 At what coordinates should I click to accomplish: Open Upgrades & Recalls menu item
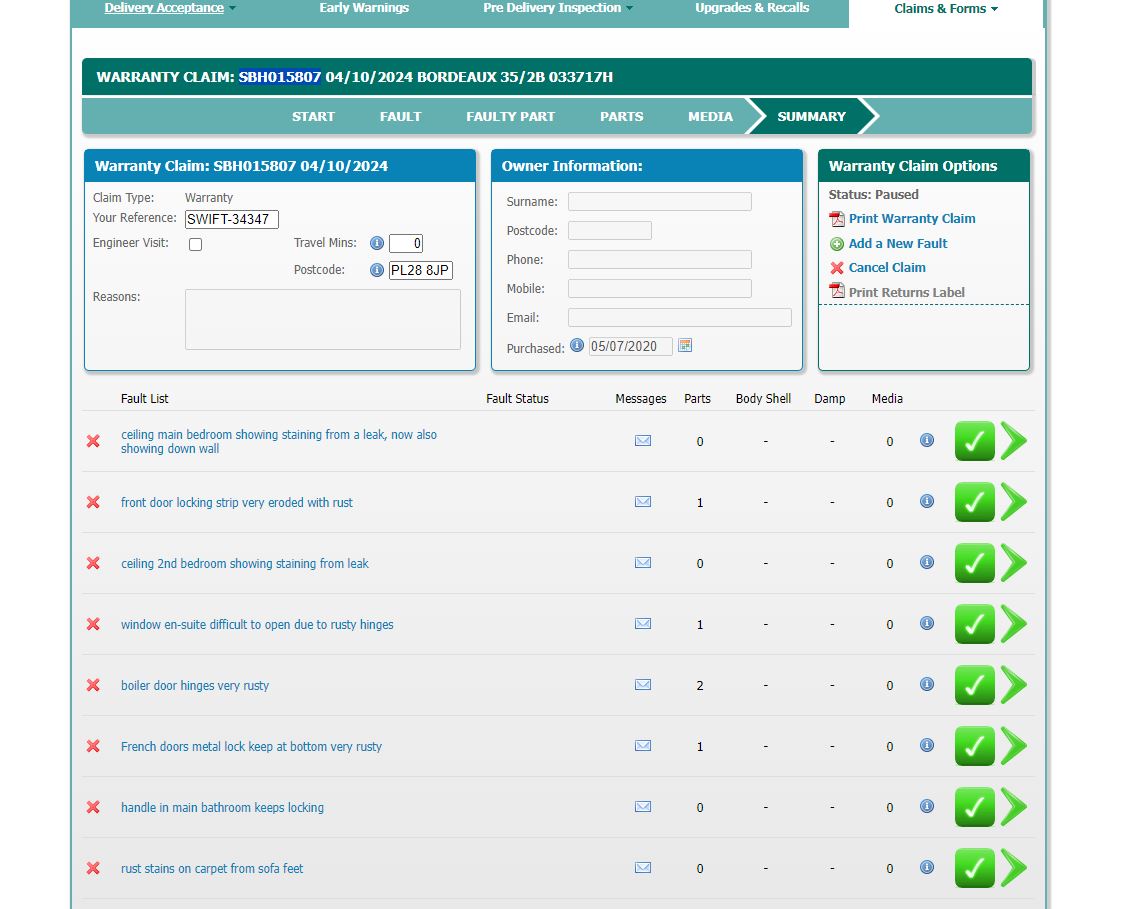point(752,8)
